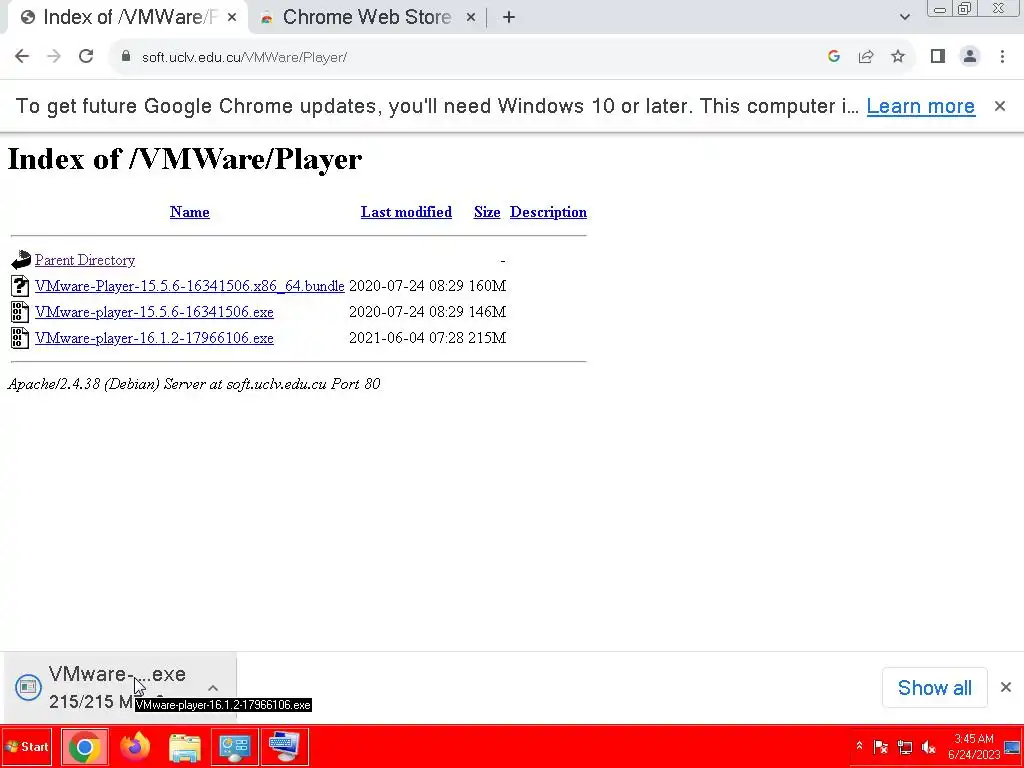This screenshot has width=1024, height=768.
Task: Close the Chrome Web Store tab
Action: pyautogui.click(x=470, y=17)
